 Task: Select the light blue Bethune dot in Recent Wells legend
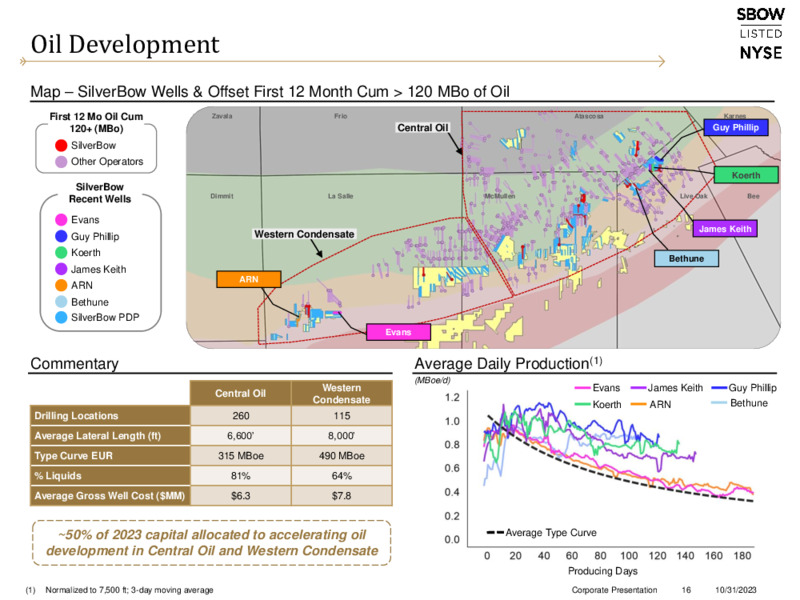61,302
